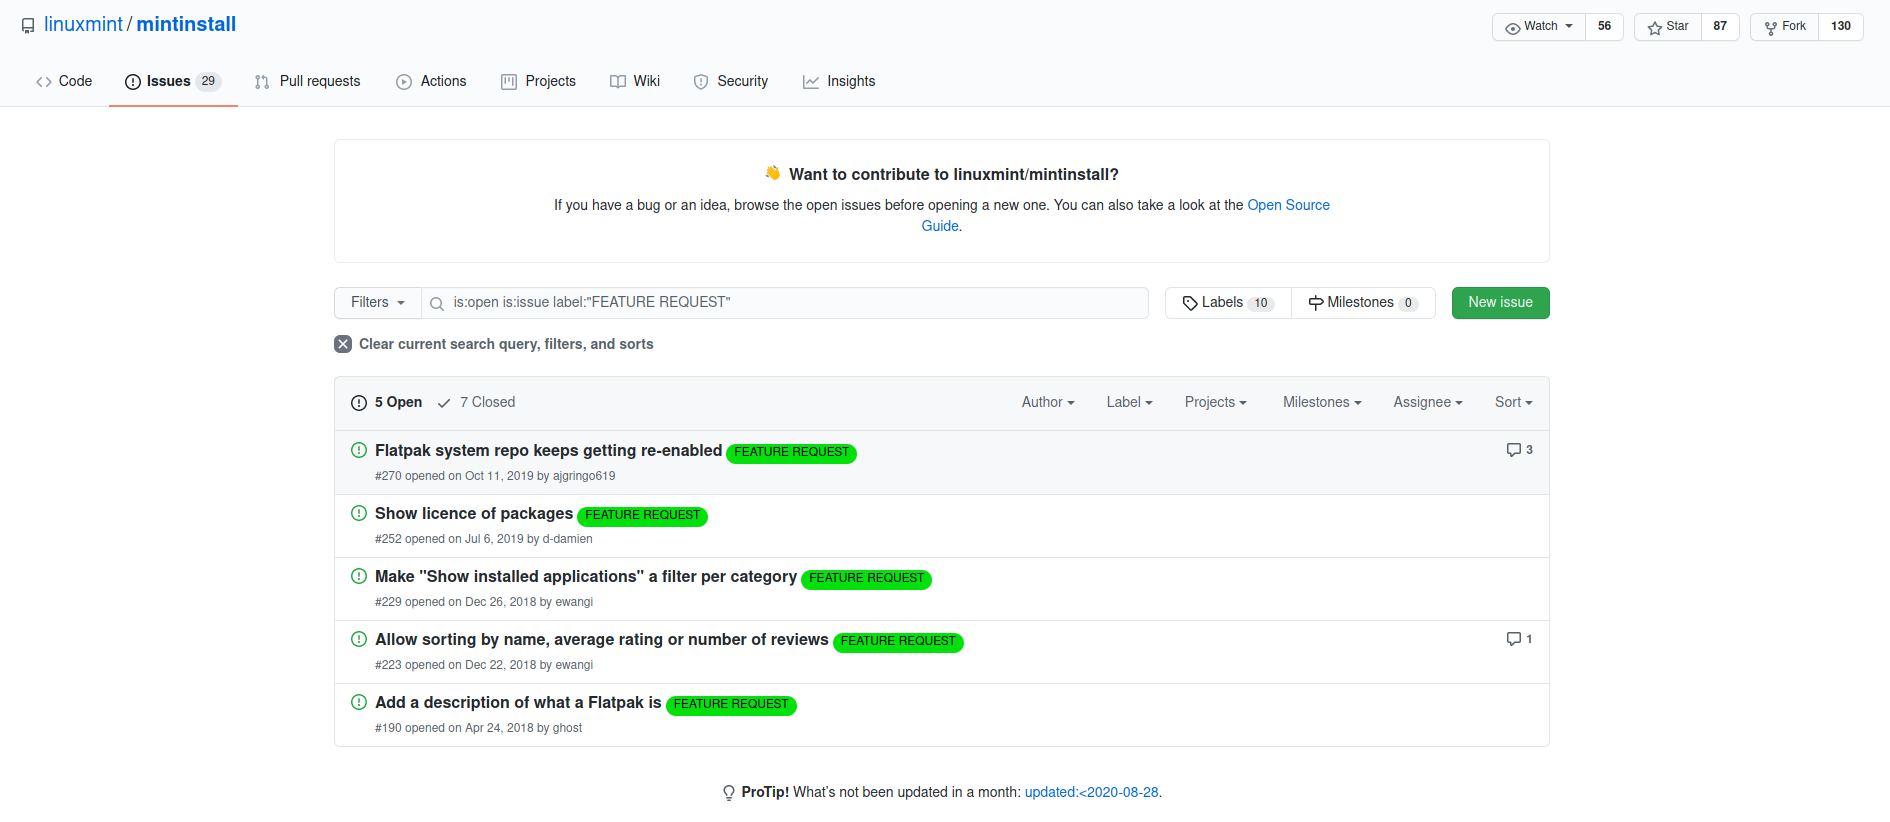1890x822 pixels.
Task: Open issue Allow sorting by name, average rating
Action: point(602,640)
